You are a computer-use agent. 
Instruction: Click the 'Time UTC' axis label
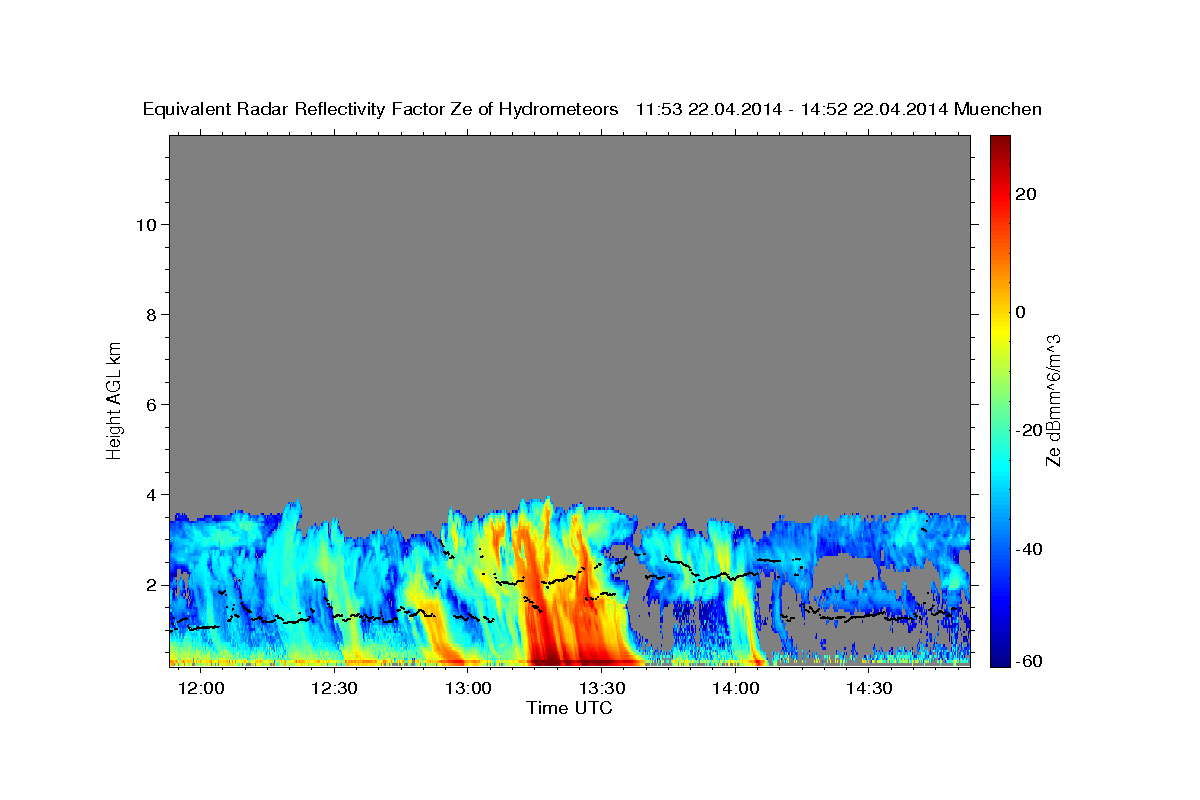tap(569, 708)
